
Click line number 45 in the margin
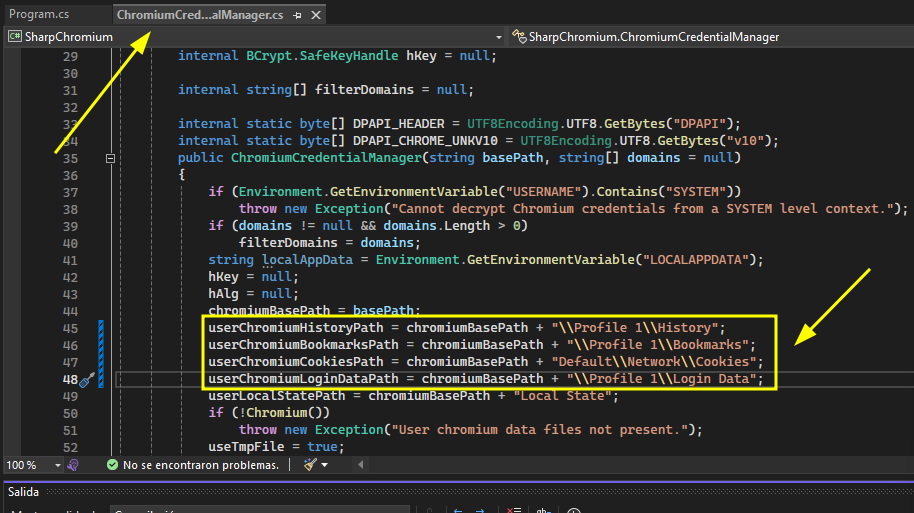coord(70,328)
